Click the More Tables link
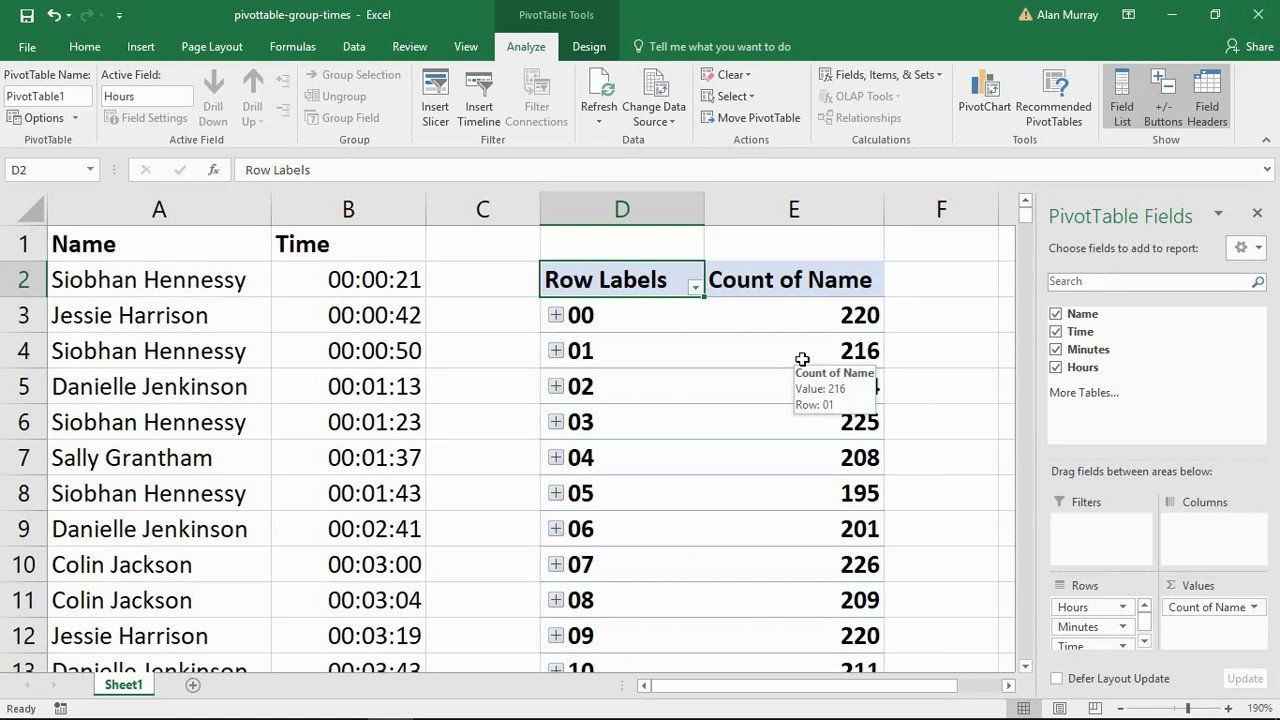Image resolution: width=1280 pixels, height=720 pixels. tap(1083, 393)
